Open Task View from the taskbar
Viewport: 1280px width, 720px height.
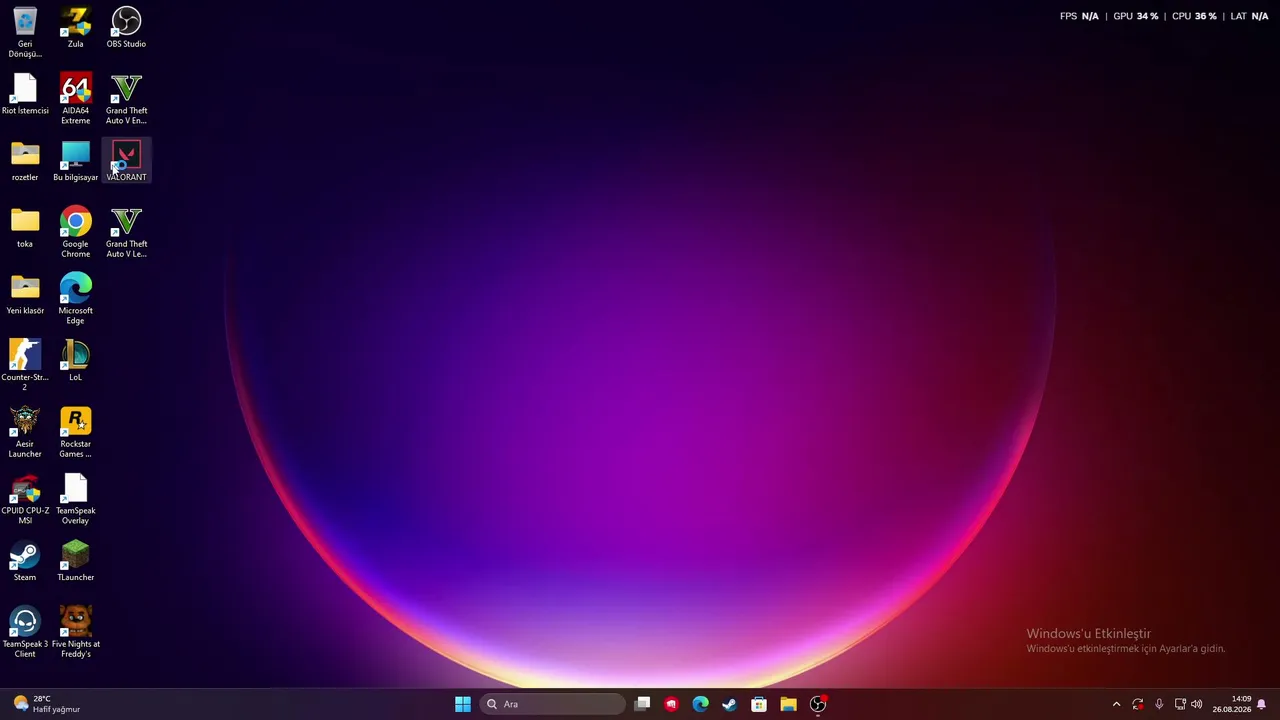click(x=642, y=704)
